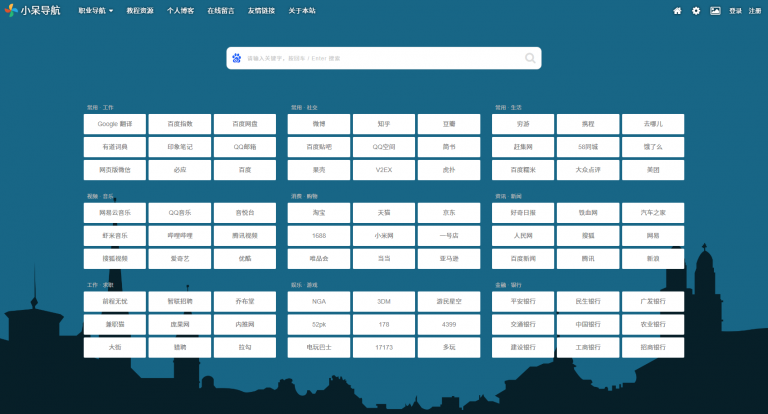
Task: Open the 爱奇艺 tile
Action: (x=180, y=259)
